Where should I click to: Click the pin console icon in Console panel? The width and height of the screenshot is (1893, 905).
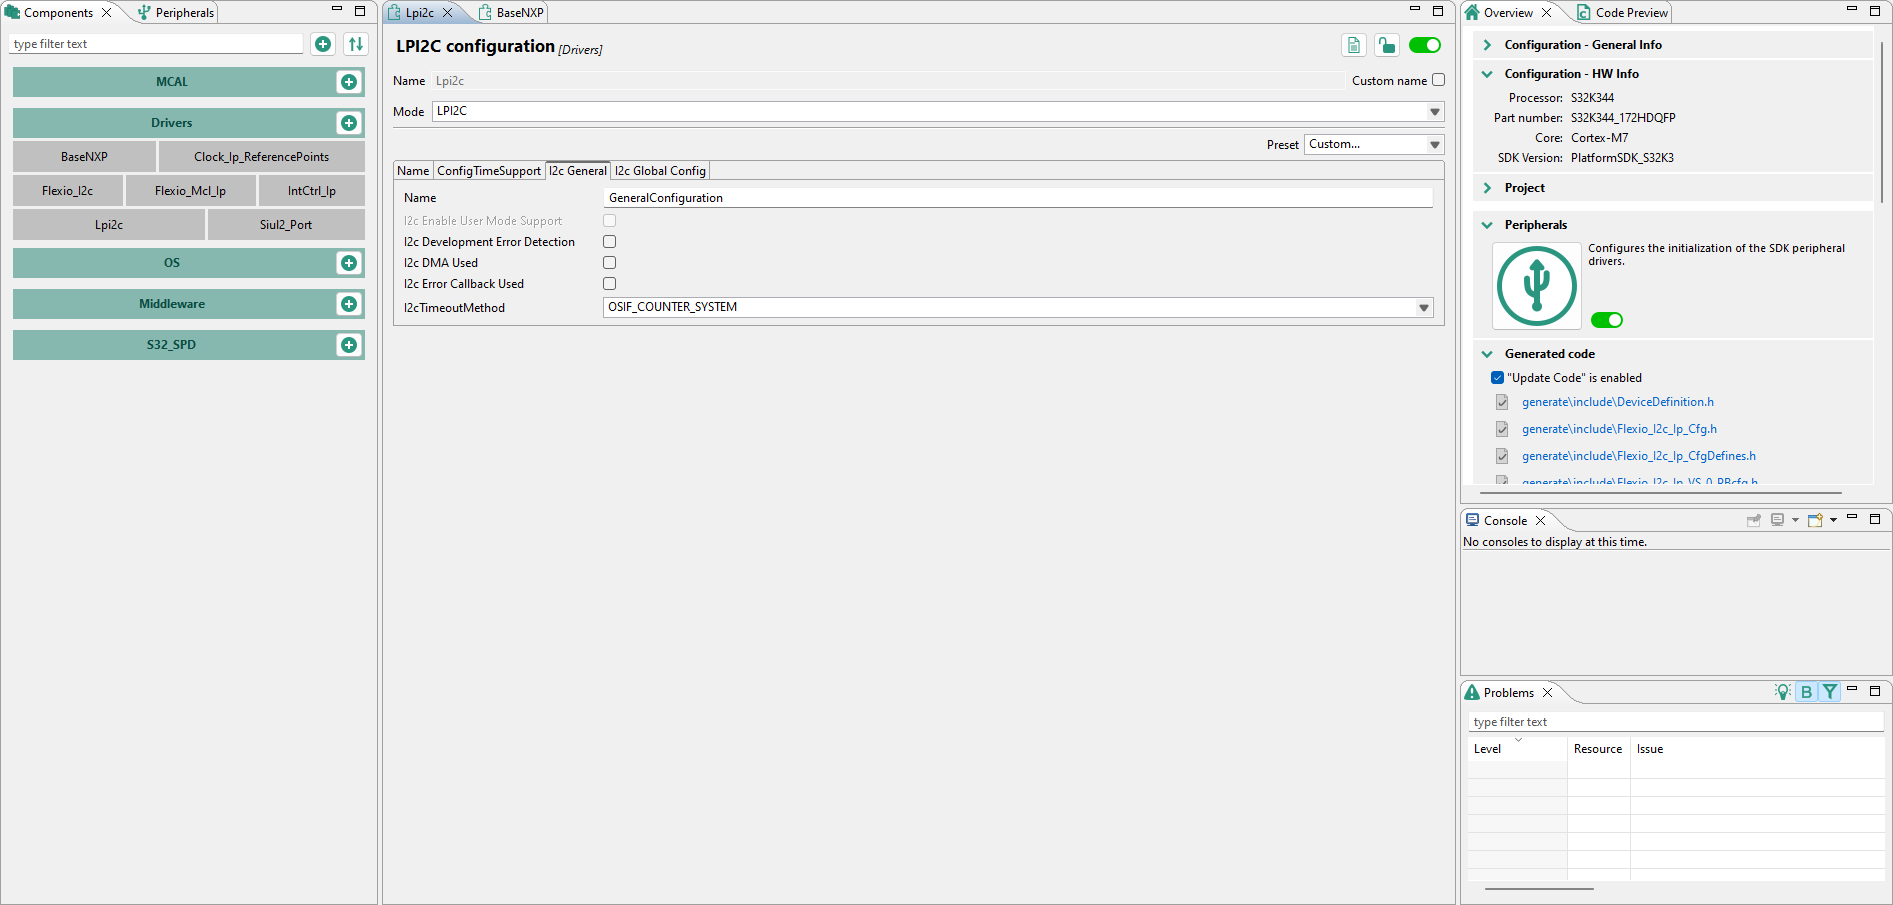tap(1754, 520)
